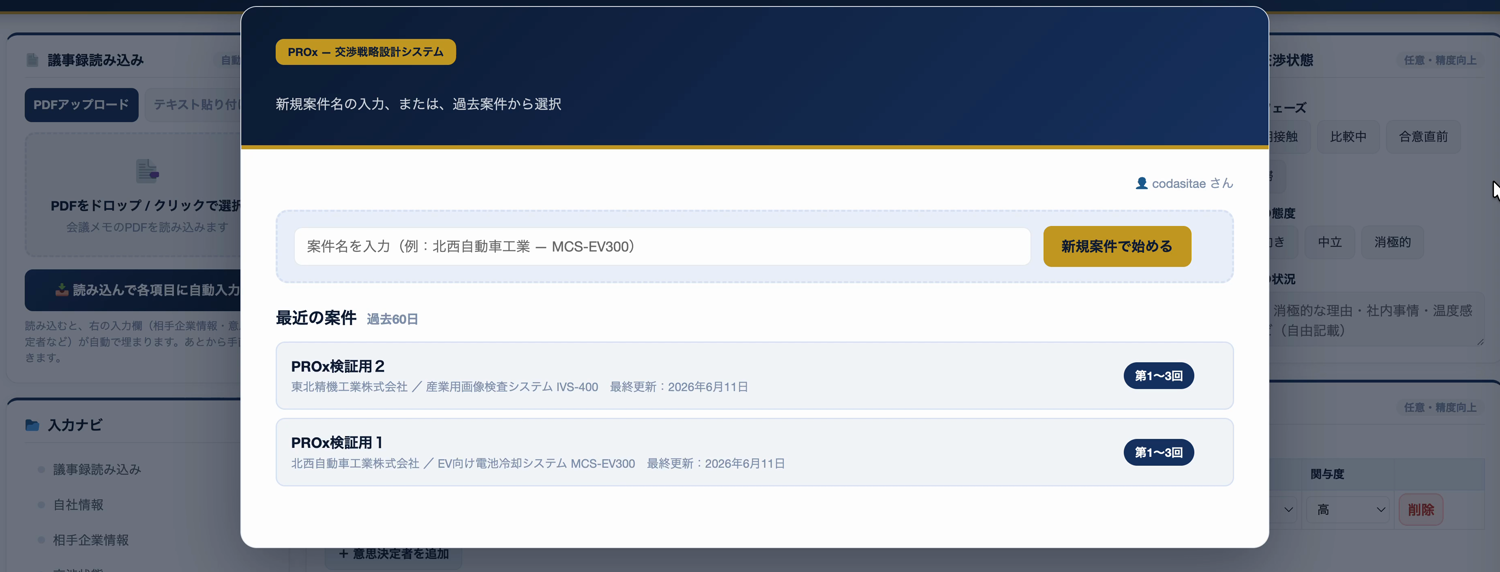Select テキスト貼り付け tab in background panel

tap(195, 105)
